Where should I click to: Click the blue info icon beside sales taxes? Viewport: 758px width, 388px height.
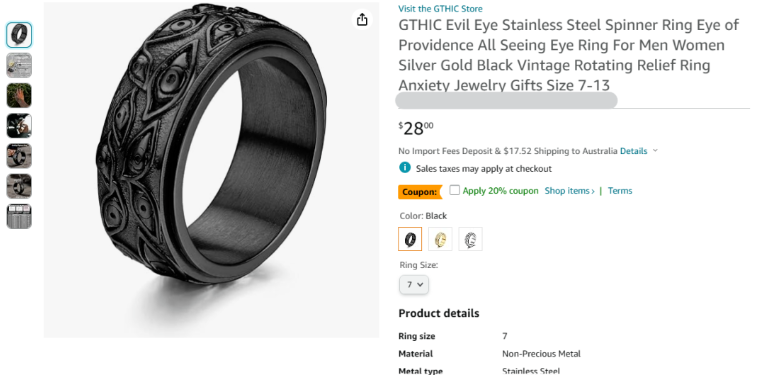[x=405, y=168]
